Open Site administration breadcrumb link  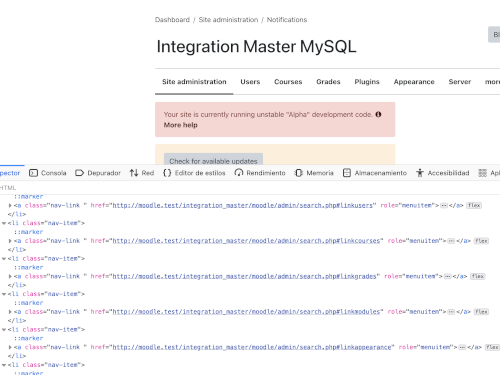click(228, 20)
